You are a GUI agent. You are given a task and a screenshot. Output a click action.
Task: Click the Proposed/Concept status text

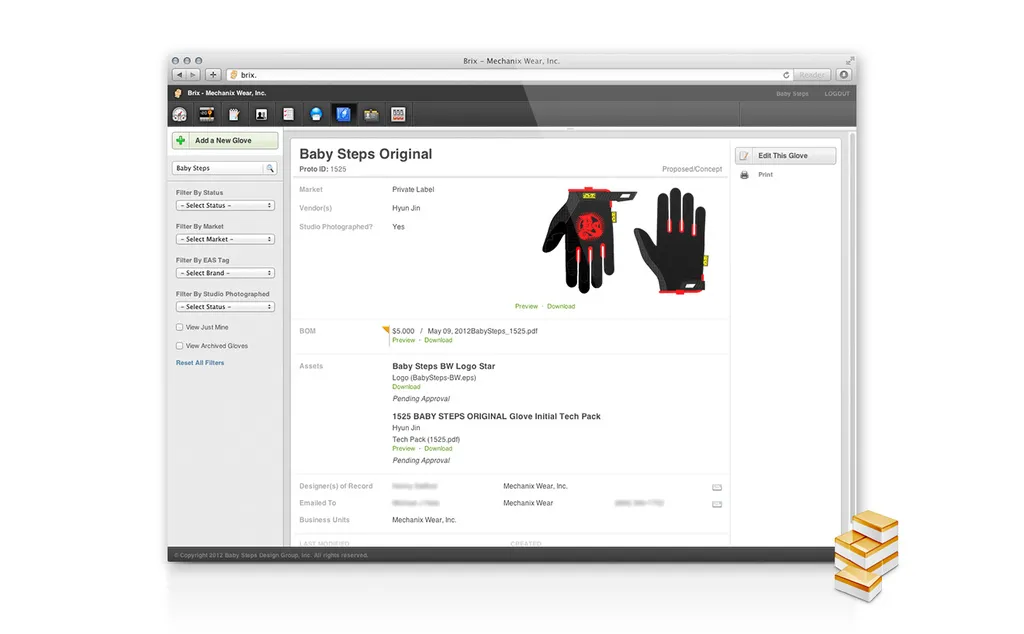coord(692,169)
